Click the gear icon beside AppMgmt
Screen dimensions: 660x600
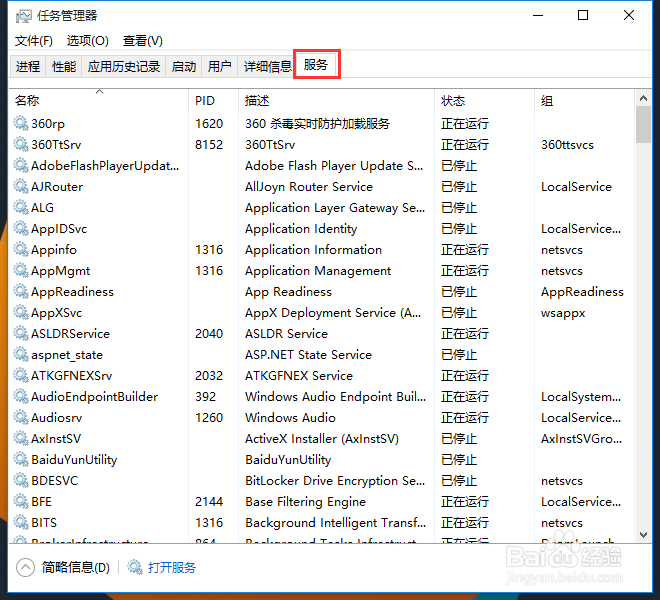21,270
